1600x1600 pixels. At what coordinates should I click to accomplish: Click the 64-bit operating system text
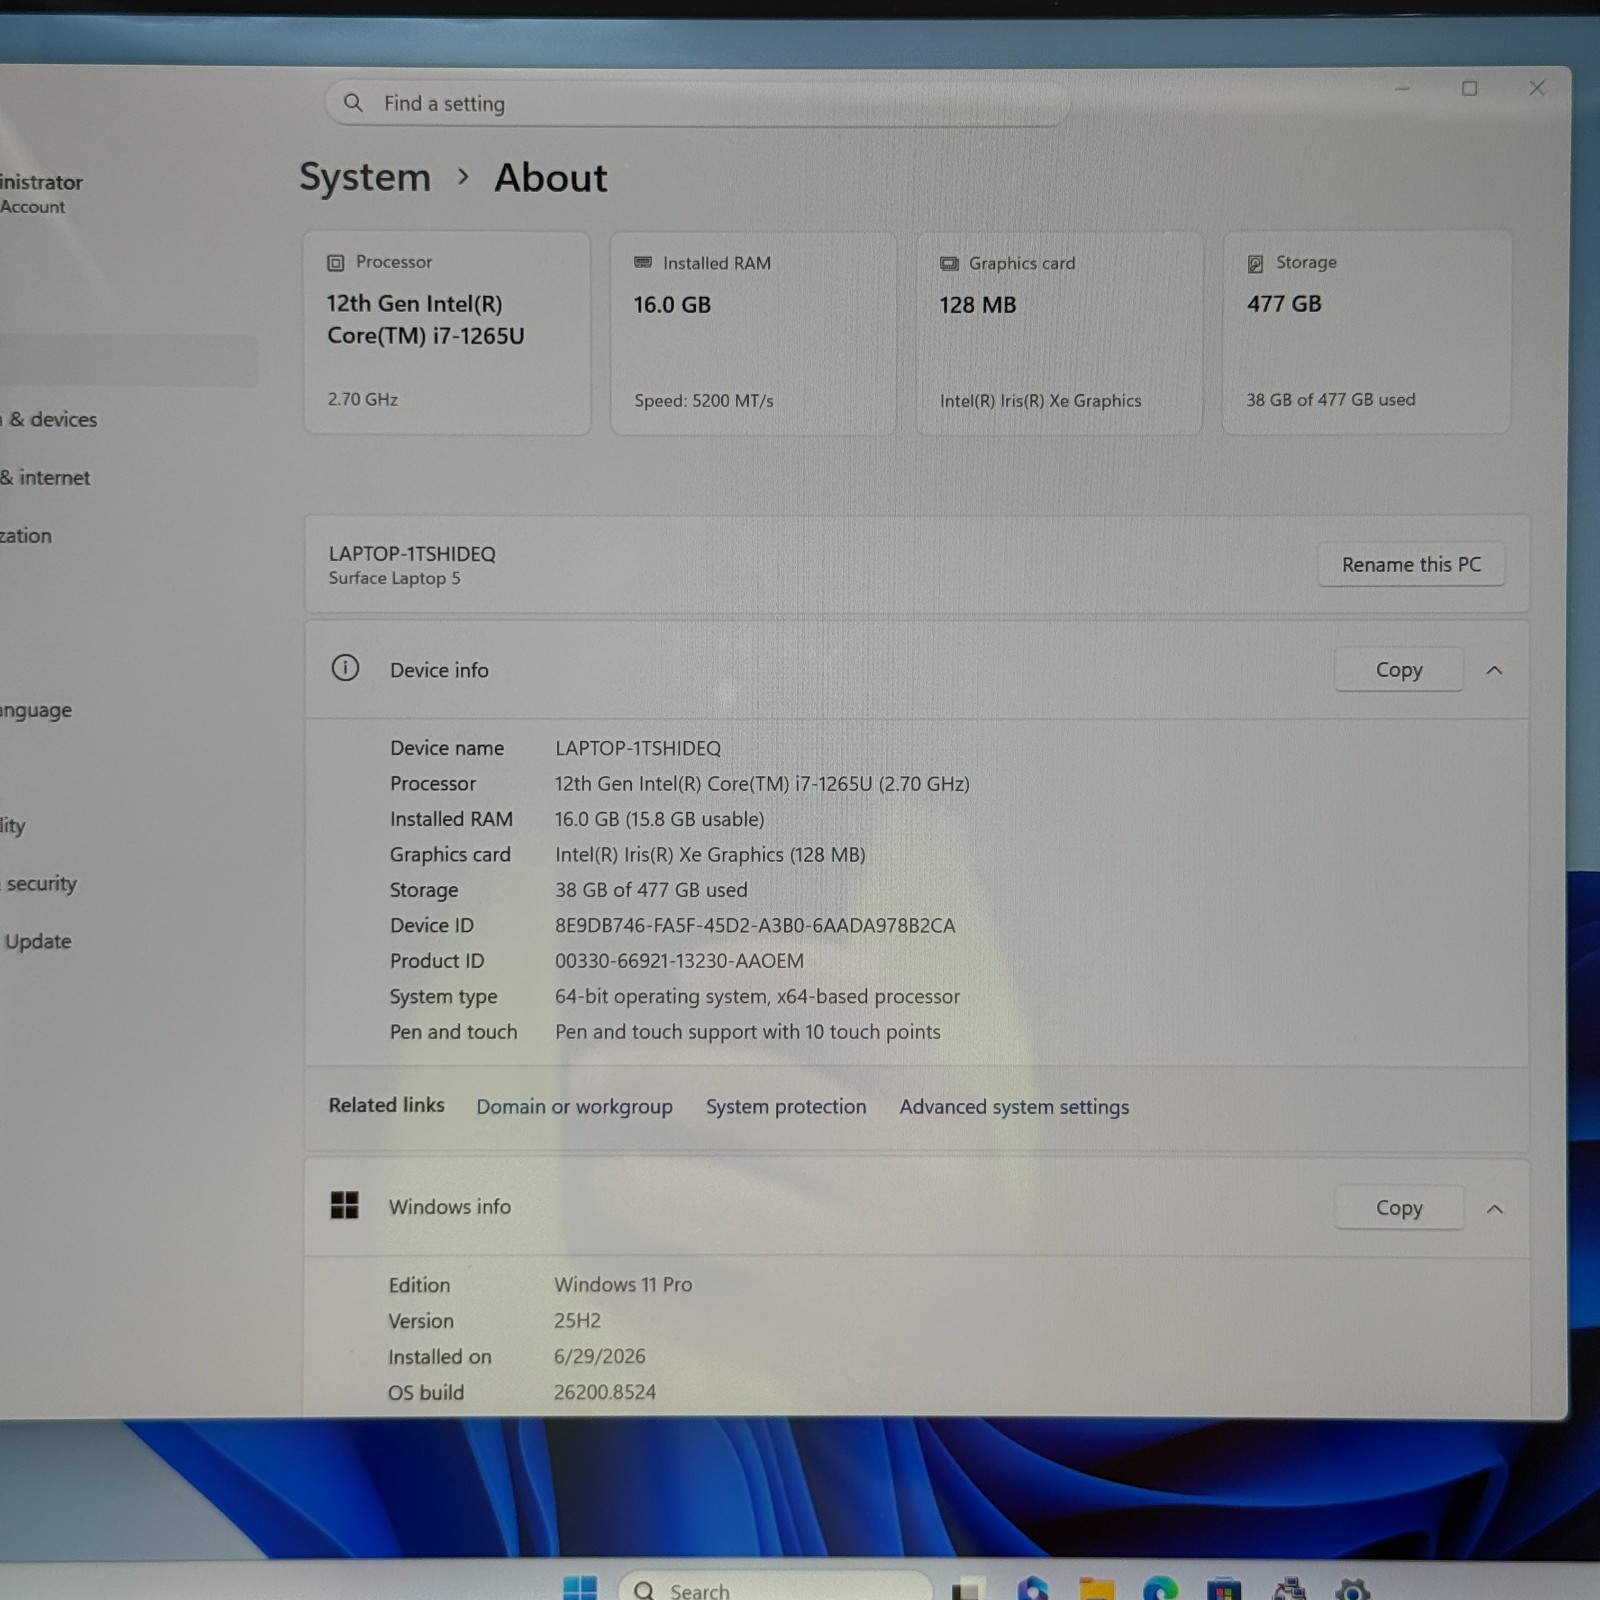pyautogui.click(x=757, y=996)
